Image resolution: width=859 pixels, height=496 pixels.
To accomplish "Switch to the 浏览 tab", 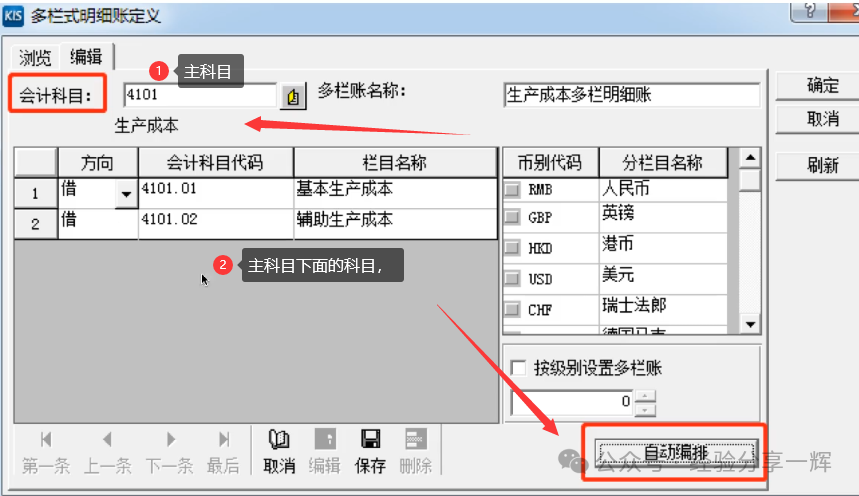I will point(35,58).
